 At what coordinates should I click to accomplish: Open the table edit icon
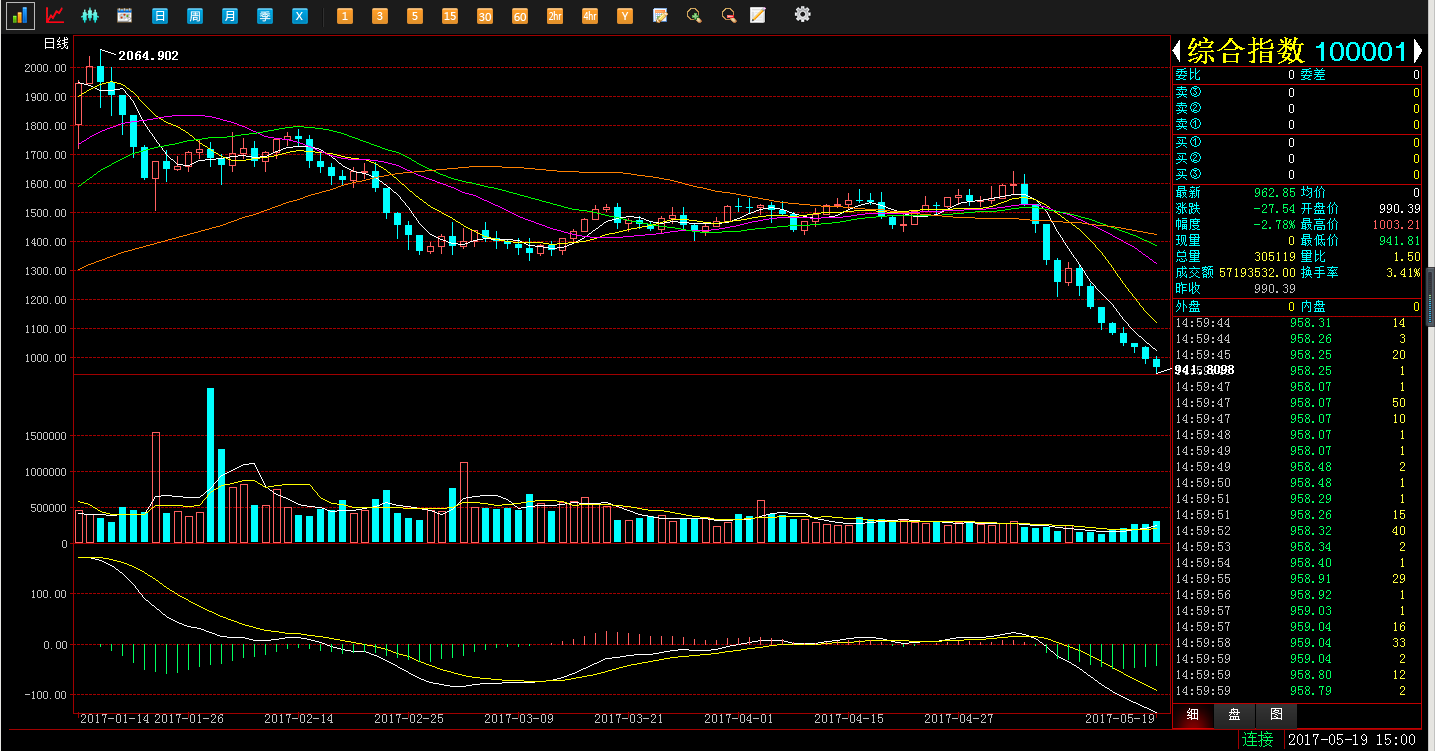660,16
